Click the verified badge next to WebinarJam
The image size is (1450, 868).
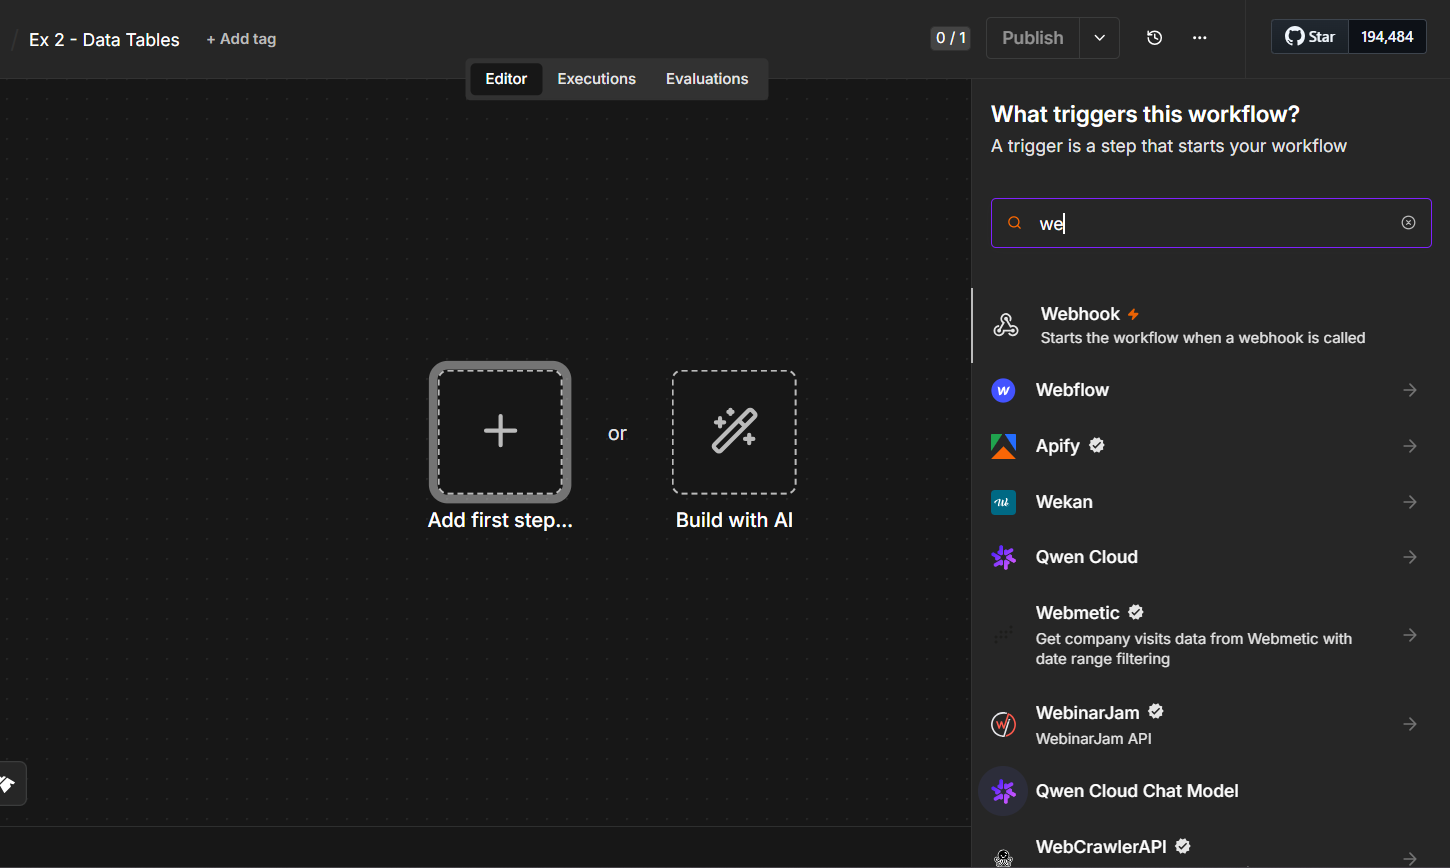click(1156, 712)
